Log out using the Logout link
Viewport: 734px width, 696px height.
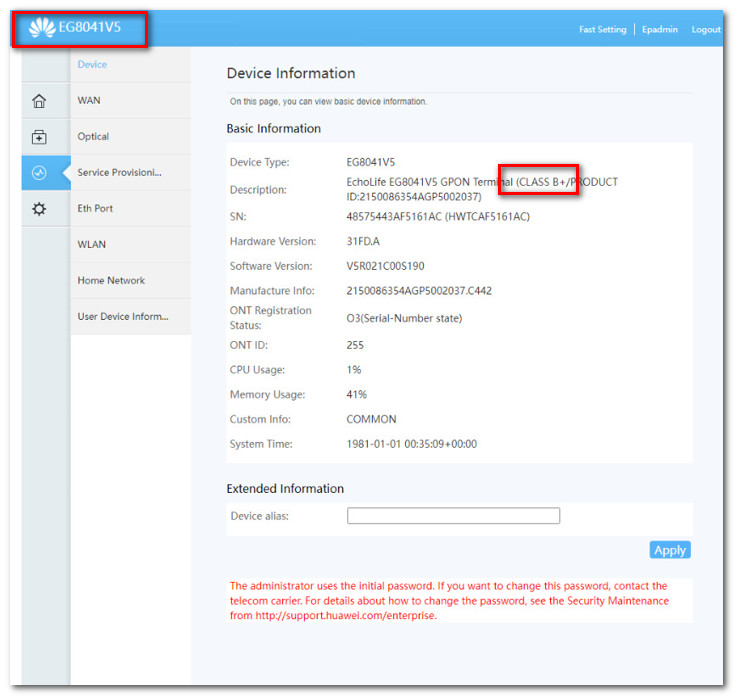click(x=705, y=30)
